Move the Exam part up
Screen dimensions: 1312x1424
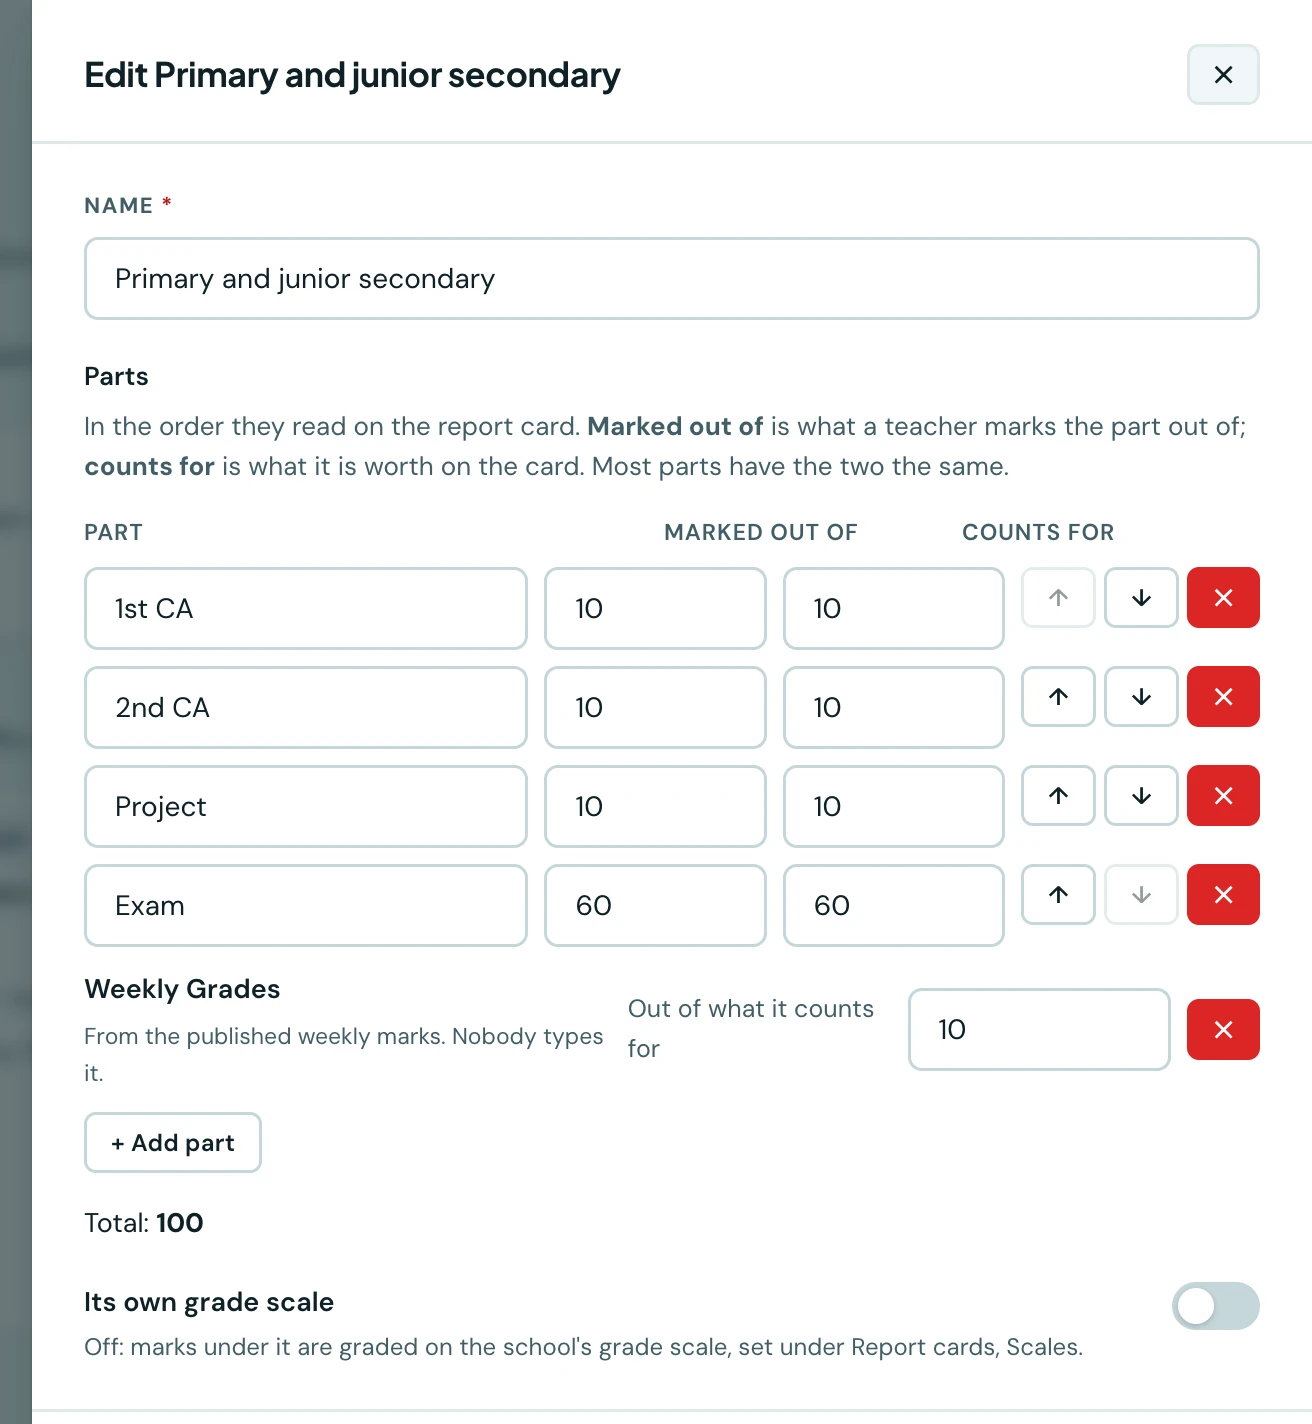[x=1058, y=895]
